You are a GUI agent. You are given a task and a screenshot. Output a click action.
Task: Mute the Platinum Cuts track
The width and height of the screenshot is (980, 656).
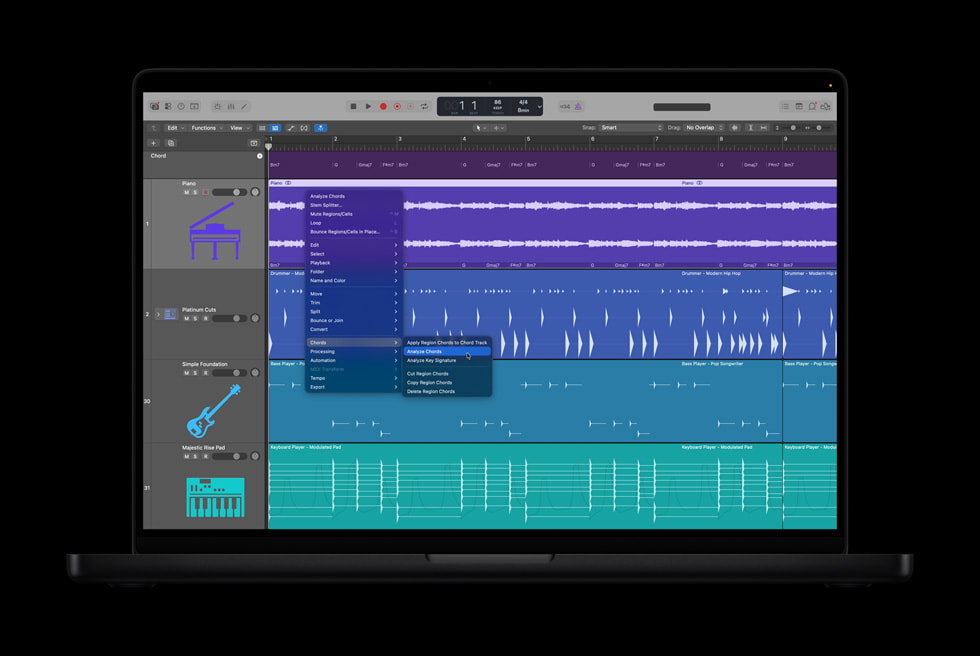click(186, 318)
